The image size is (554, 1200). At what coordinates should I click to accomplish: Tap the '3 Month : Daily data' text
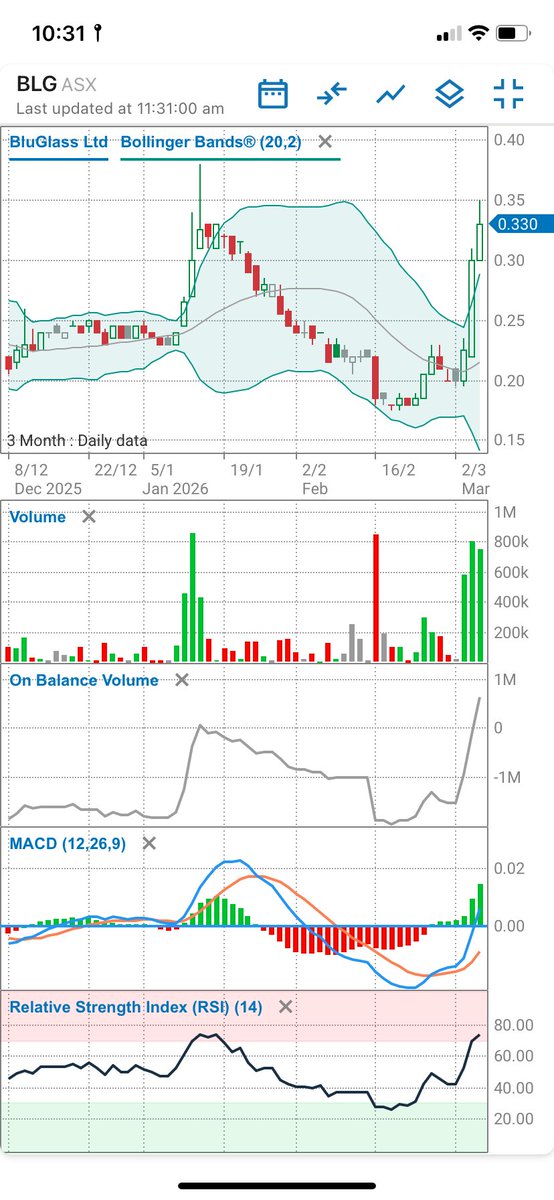(x=77, y=440)
